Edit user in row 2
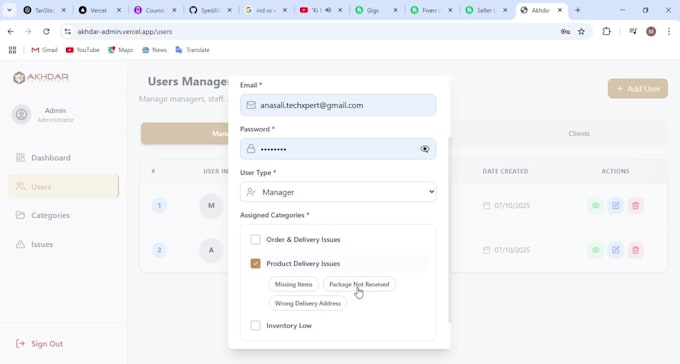The height and width of the screenshot is (364, 680). point(616,250)
